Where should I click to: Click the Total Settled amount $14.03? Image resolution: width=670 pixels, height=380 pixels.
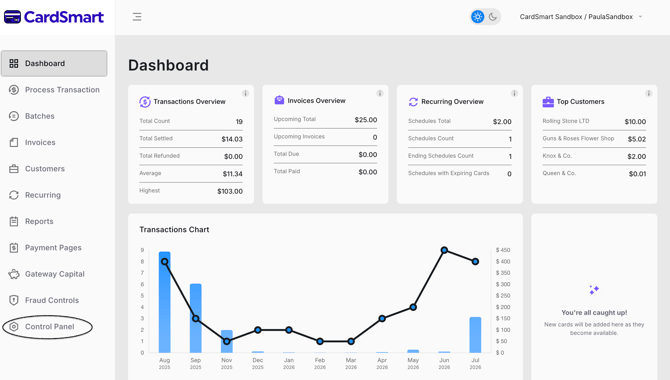232,139
